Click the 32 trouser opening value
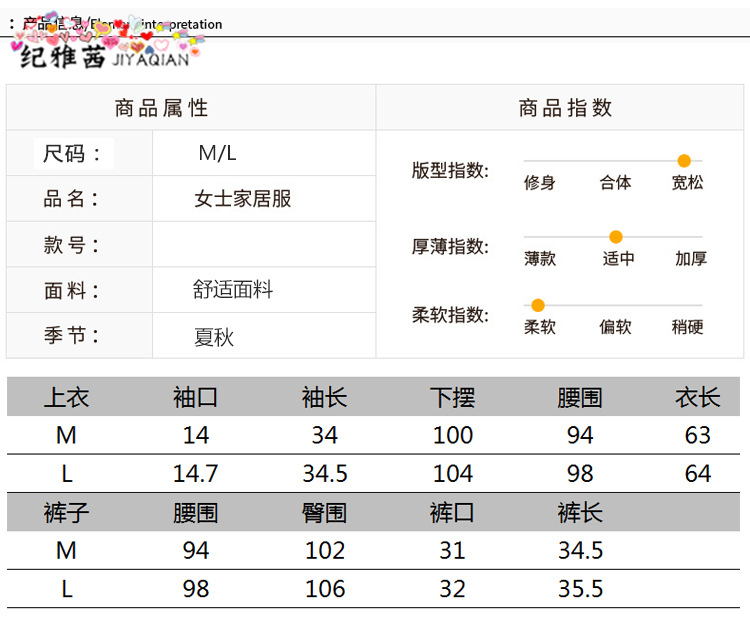Viewport: 750px width, 620px height. click(x=452, y=588)
